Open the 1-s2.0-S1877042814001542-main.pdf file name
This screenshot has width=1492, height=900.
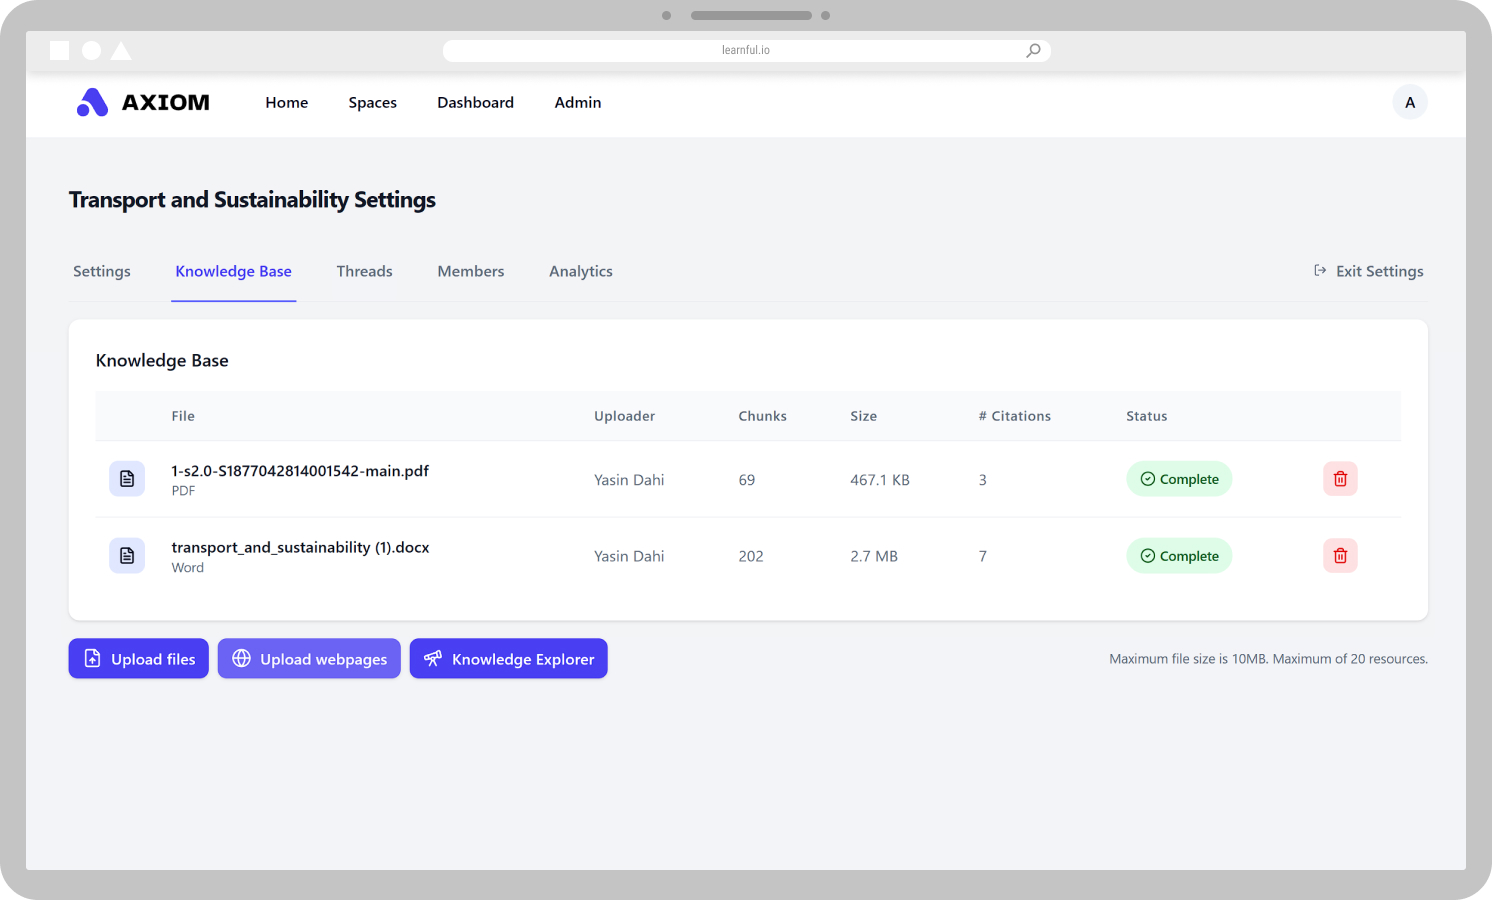(x=300, y=471)
